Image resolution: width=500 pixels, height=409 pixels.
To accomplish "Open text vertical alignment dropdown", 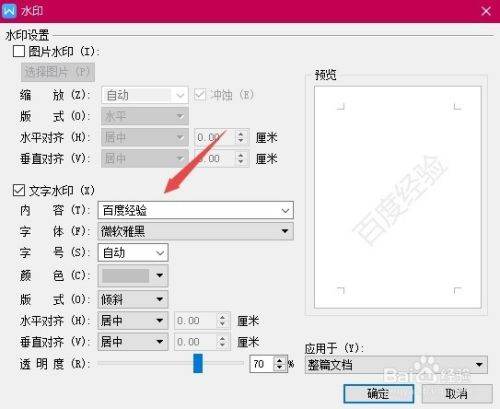I will tap(133, 342).
